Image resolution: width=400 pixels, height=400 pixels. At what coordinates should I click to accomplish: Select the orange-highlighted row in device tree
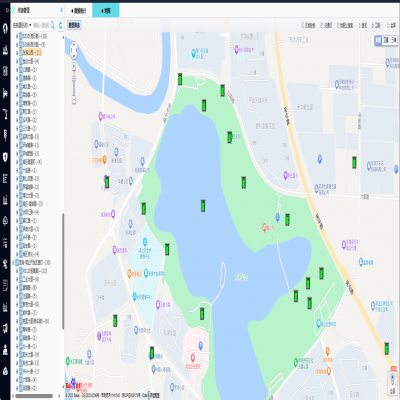point(30,53)
